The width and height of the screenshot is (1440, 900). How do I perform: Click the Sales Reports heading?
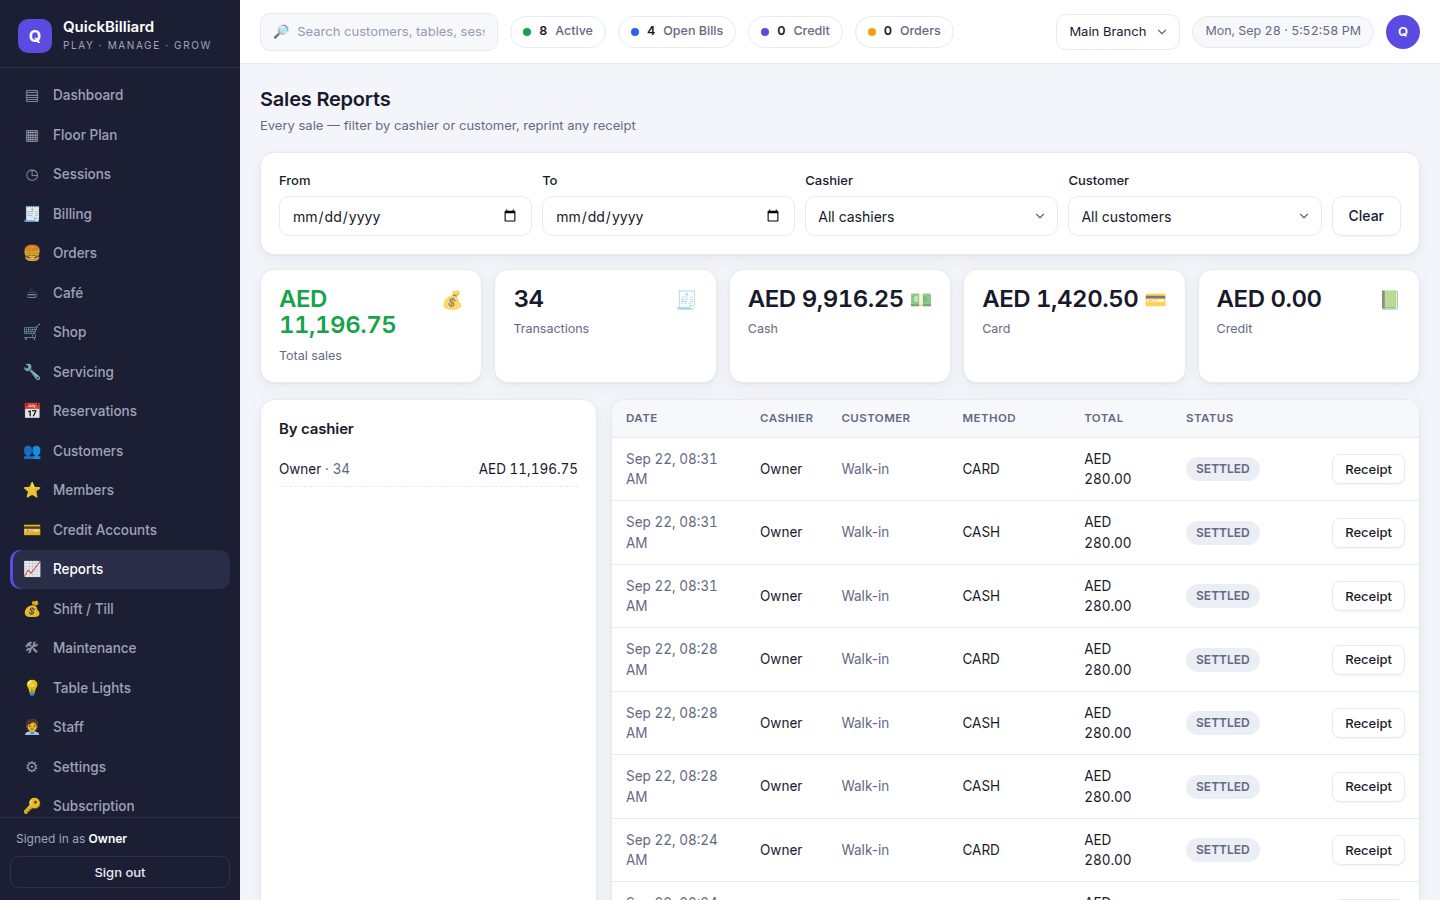[x=325, y=99]
